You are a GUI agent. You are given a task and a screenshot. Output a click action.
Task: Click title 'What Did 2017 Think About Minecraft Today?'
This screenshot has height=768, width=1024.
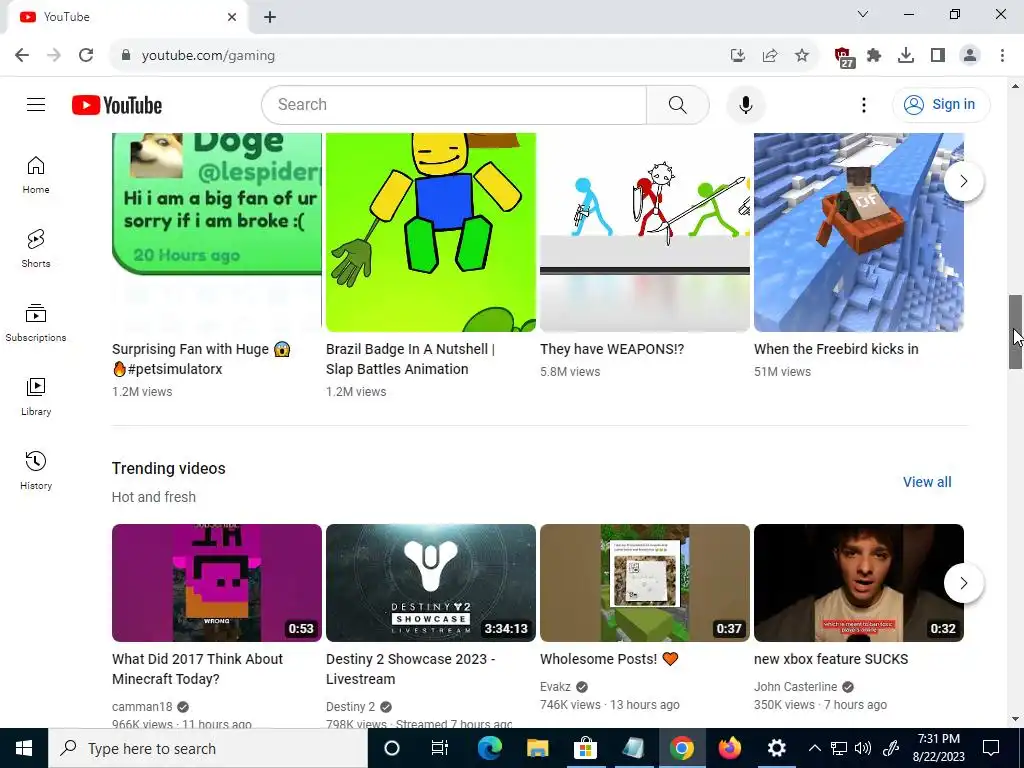point(197,669)
